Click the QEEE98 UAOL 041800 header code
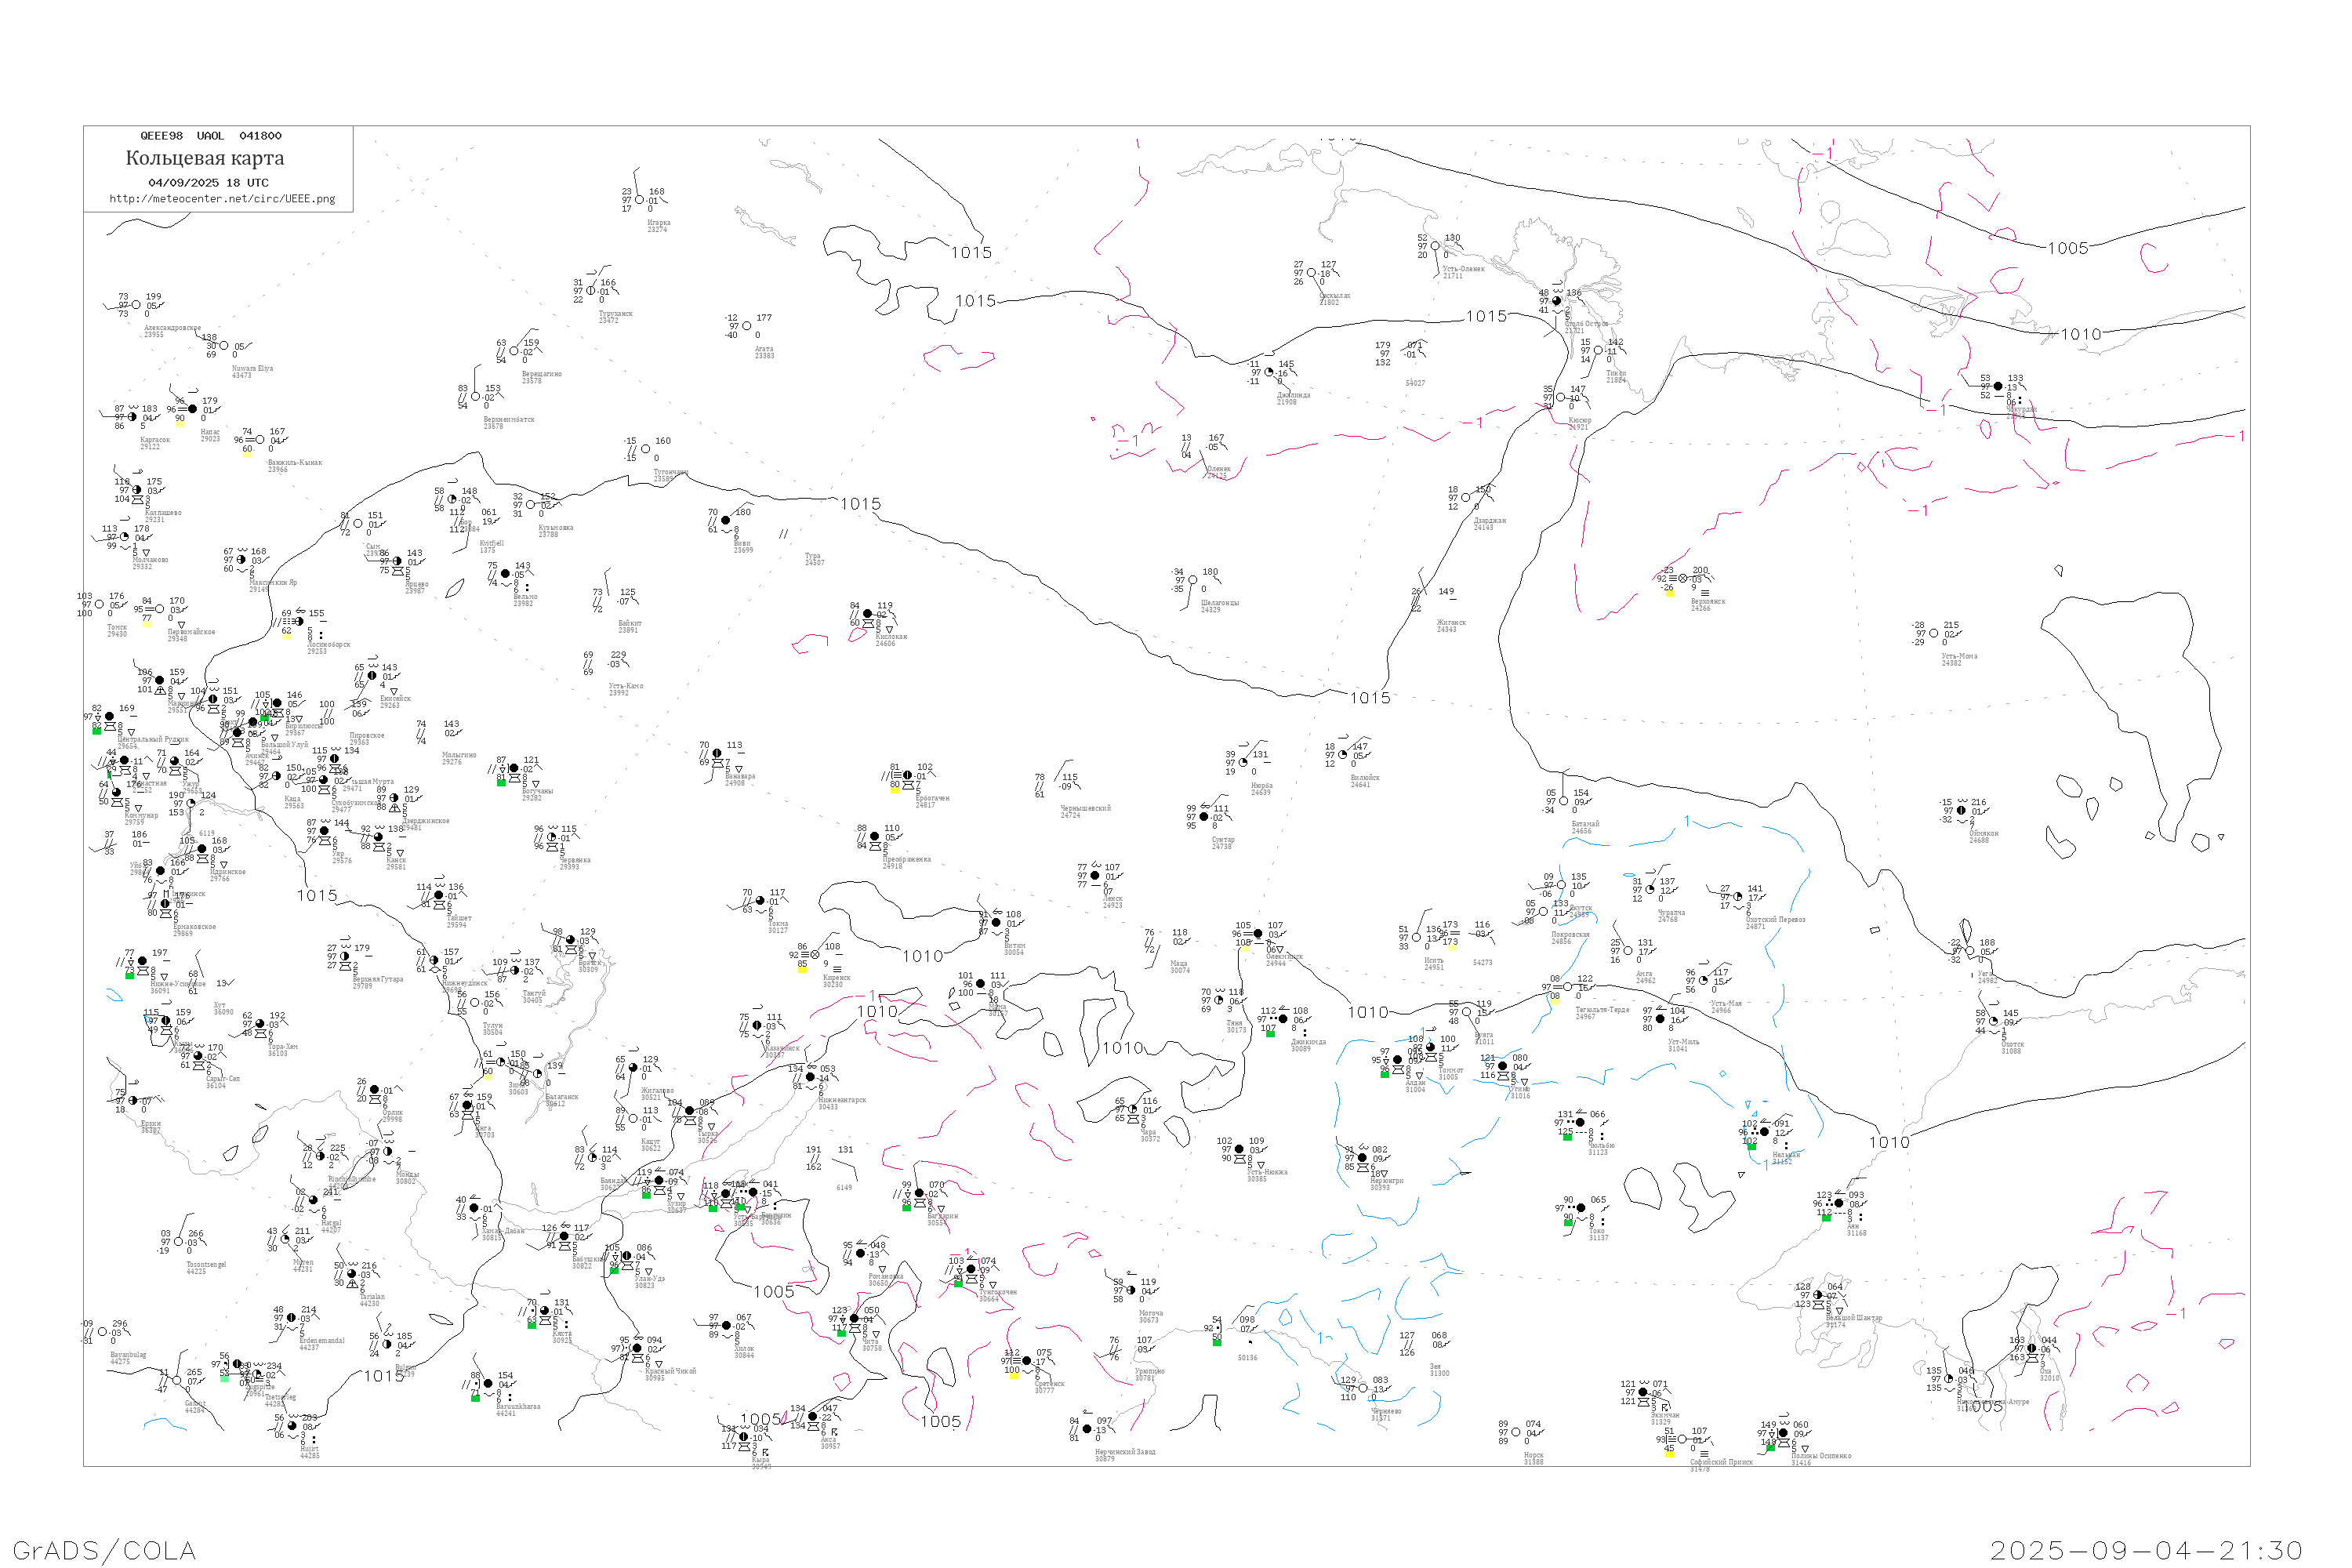Screen dimensions: 2352x1568 pos(210,136)
